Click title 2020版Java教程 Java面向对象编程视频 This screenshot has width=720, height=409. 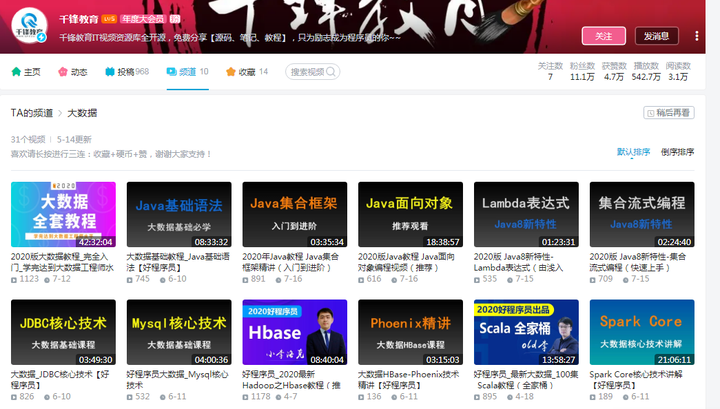pos(406,262)
